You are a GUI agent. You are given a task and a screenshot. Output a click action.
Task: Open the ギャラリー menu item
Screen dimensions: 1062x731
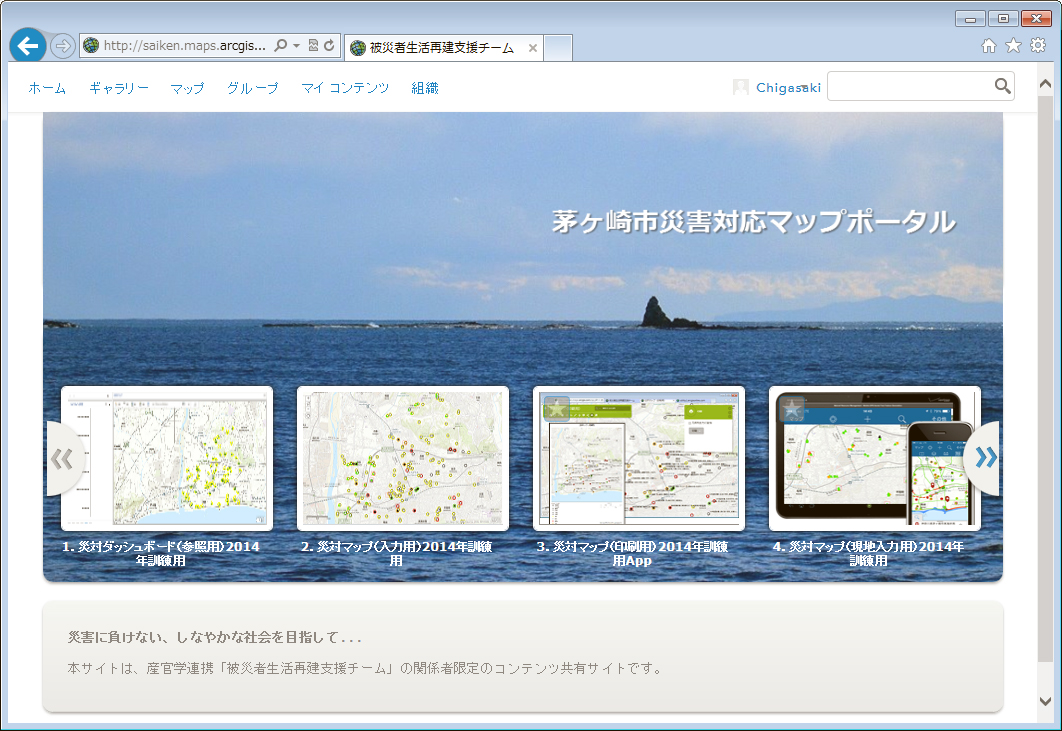(x=118, y=88)
